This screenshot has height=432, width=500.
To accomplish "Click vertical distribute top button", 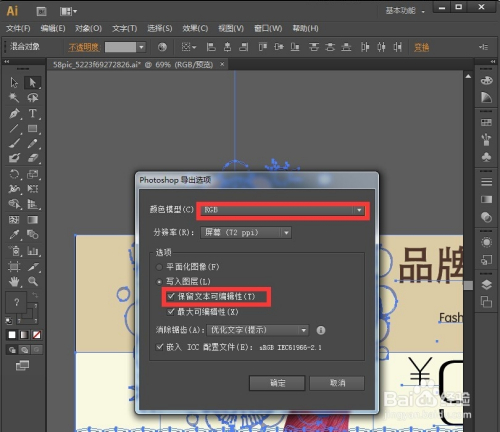I will point(313,47).
